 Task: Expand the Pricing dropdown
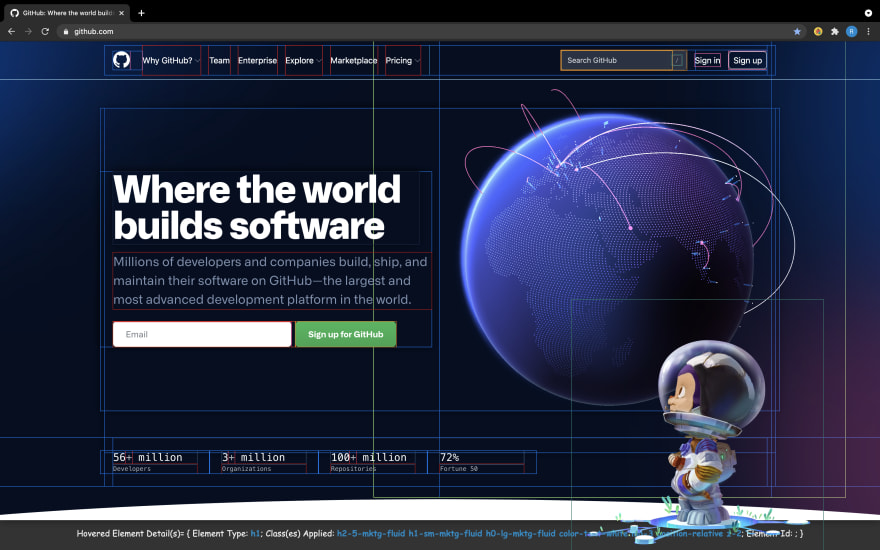(403, 60)
